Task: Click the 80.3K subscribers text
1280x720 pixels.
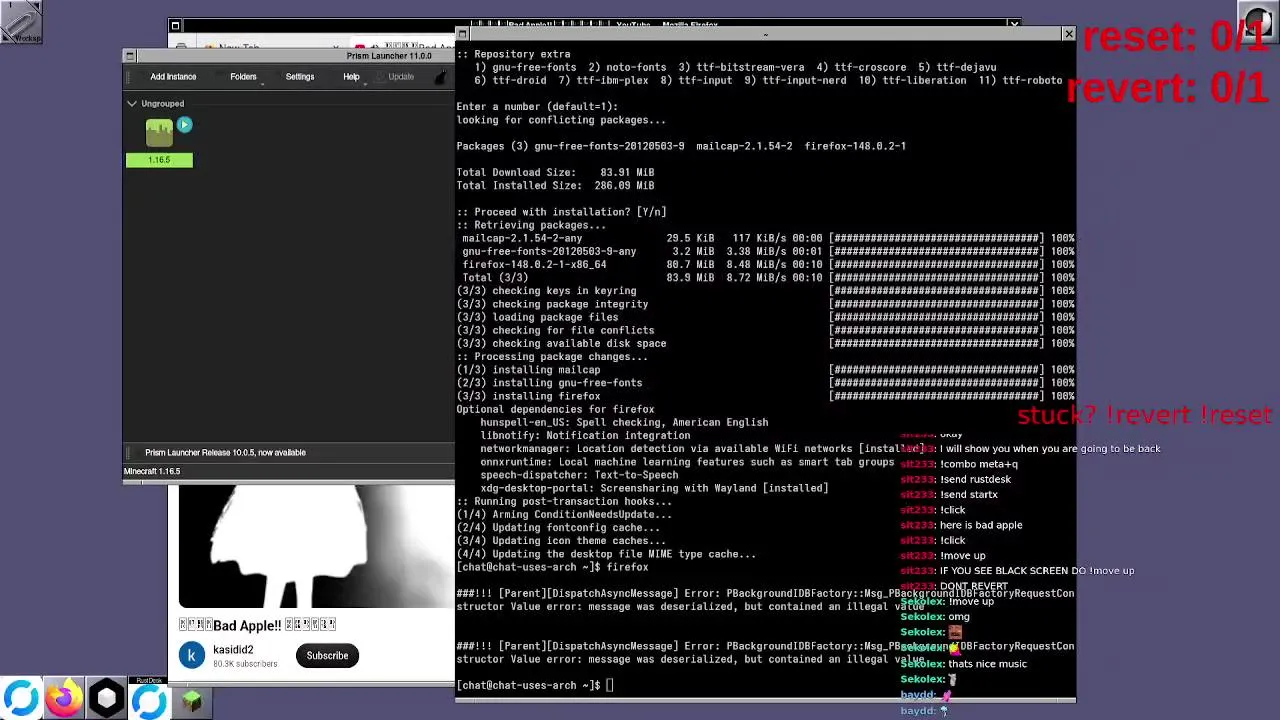Action: click(x=245, y=664)
